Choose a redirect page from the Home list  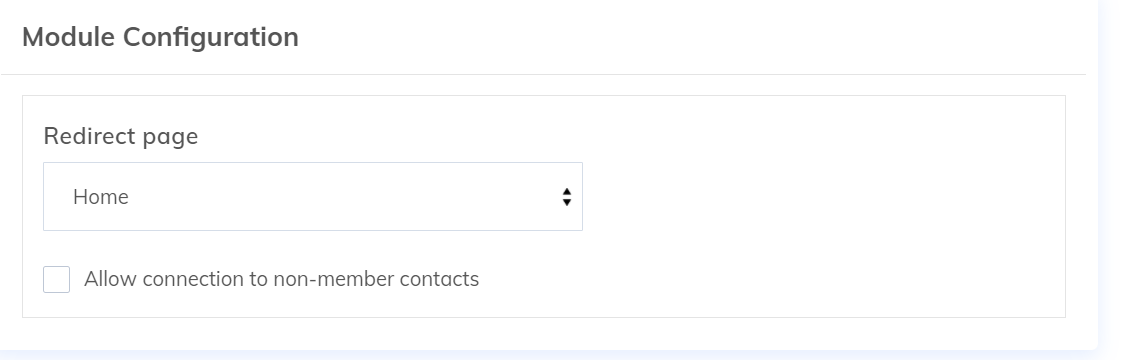point(312,196)
